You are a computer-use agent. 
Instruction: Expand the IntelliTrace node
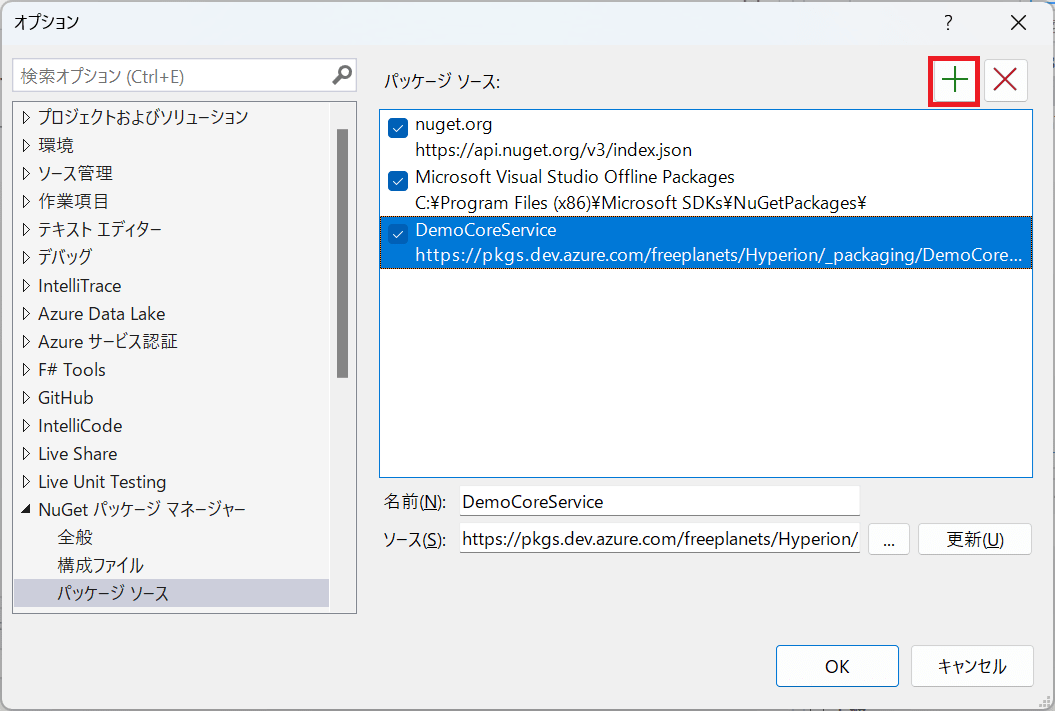(26, 286)
